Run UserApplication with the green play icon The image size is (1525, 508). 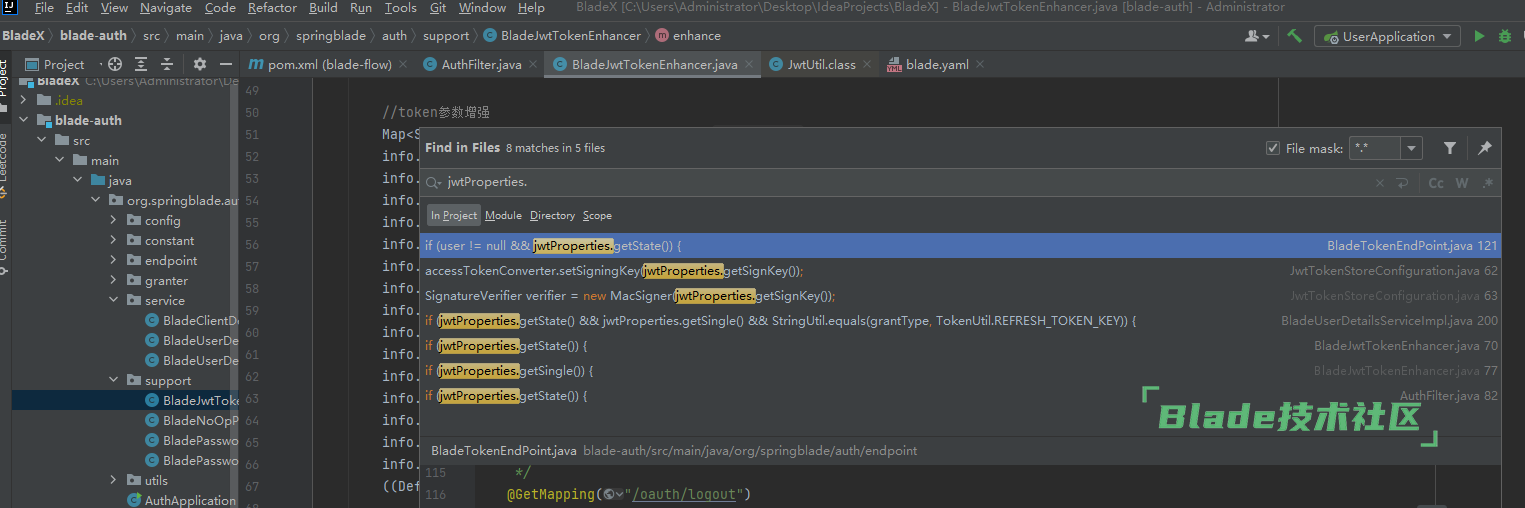coord(1479,36)
